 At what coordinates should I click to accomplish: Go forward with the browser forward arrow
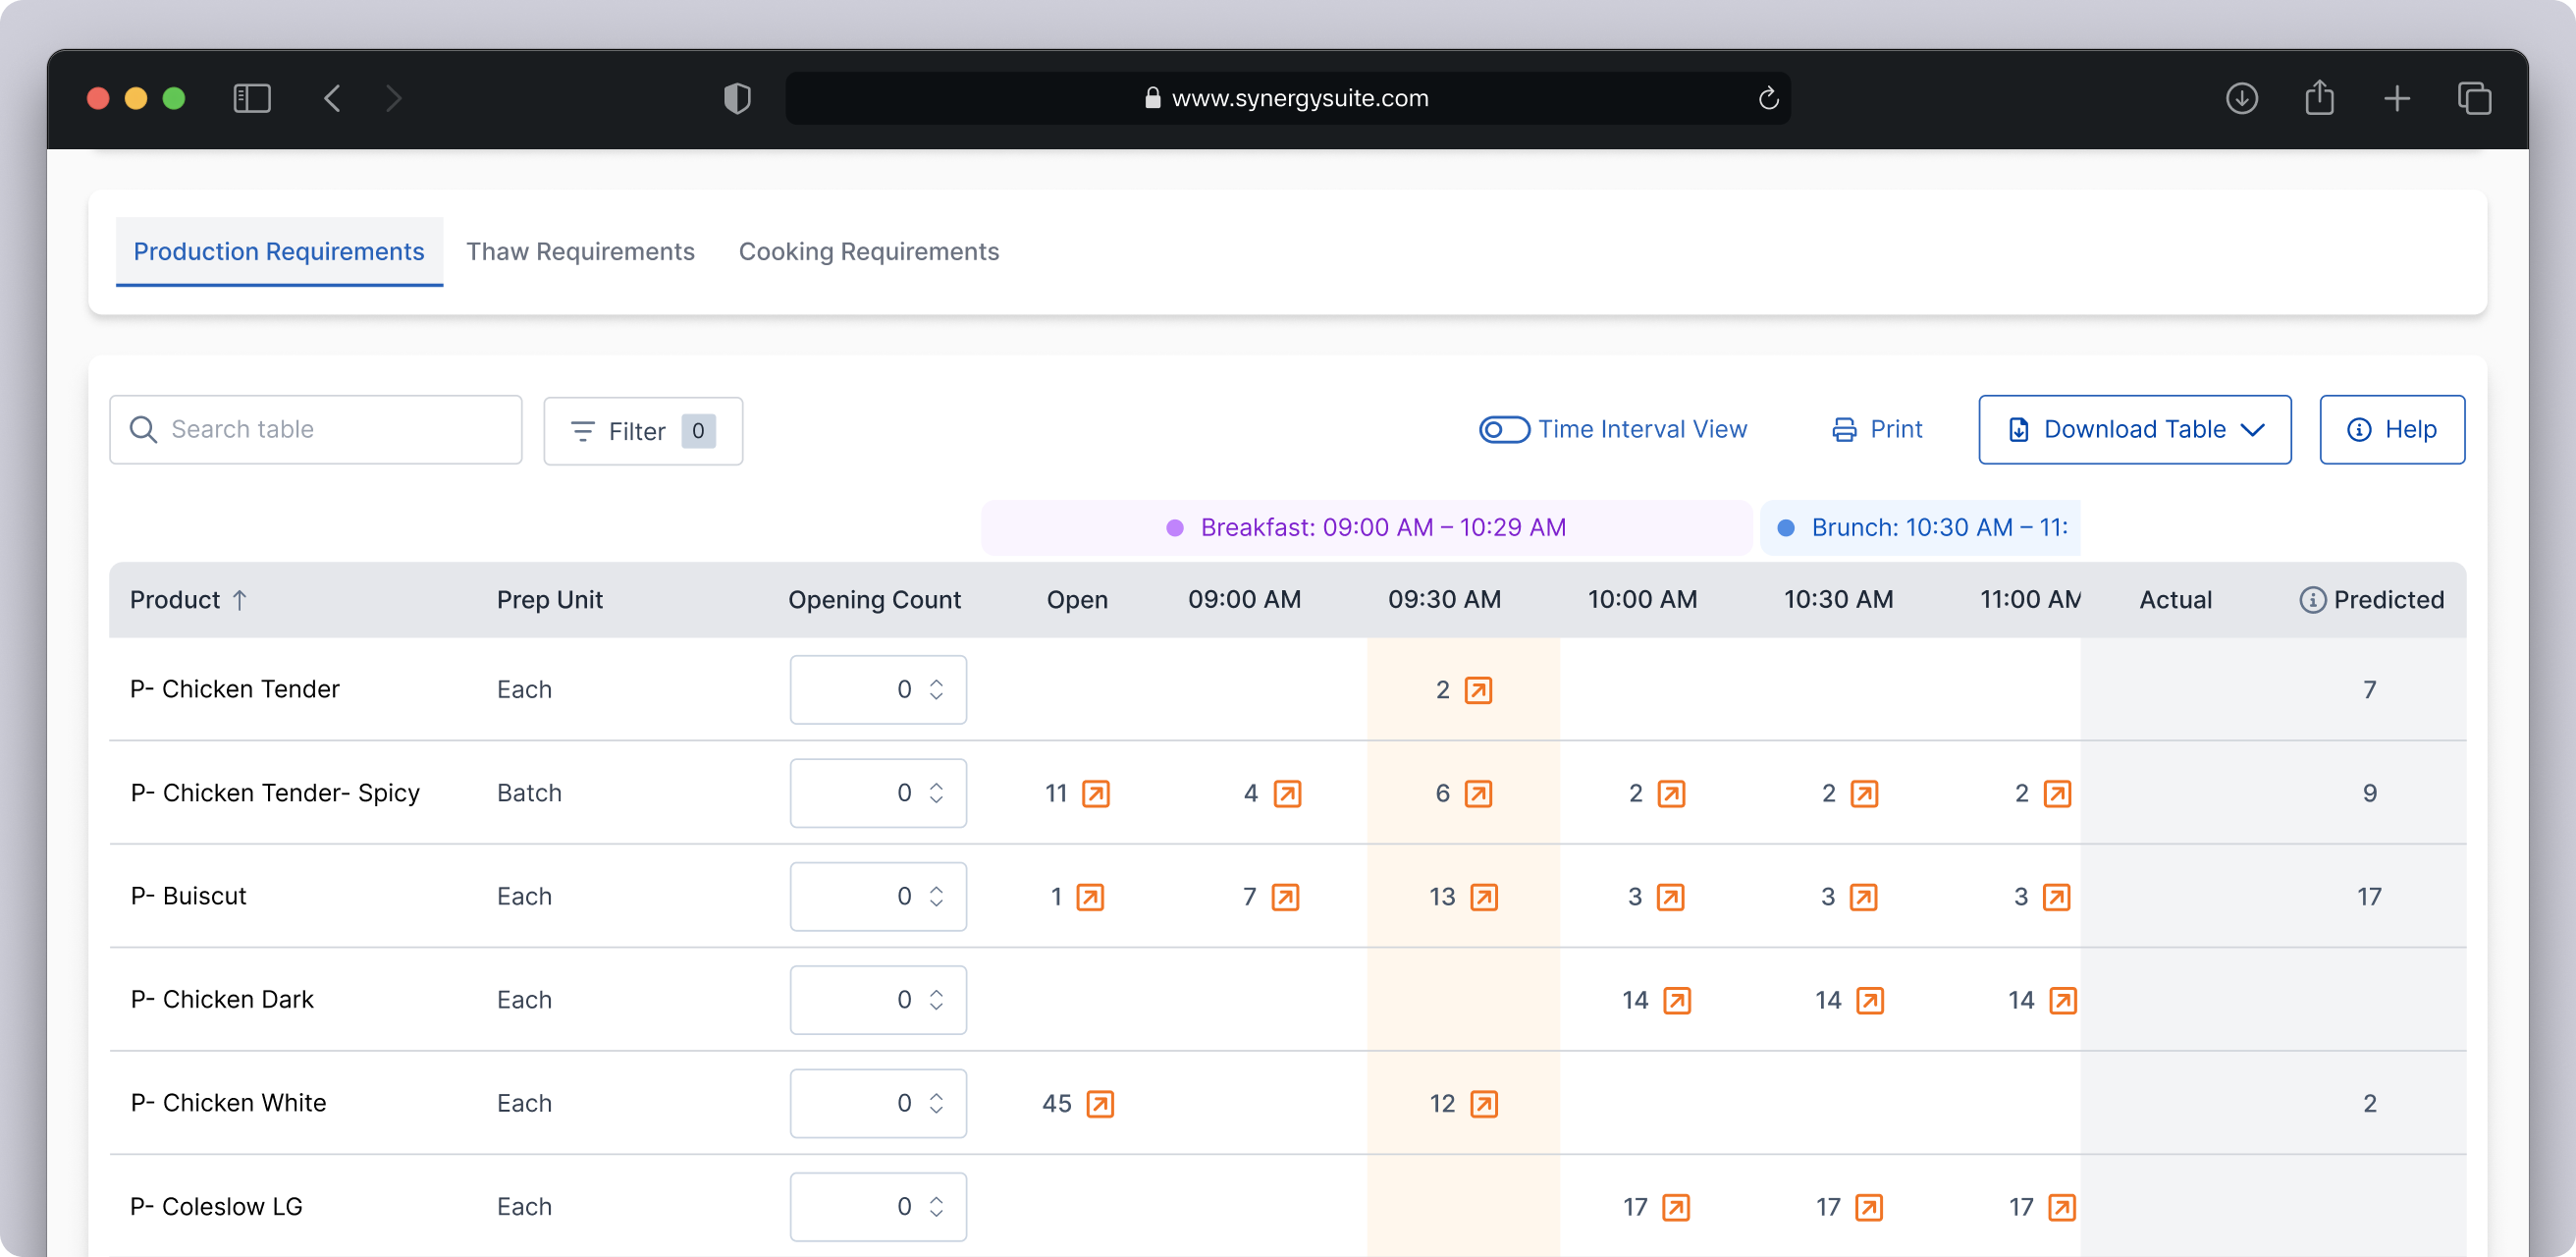click(394, 98)
